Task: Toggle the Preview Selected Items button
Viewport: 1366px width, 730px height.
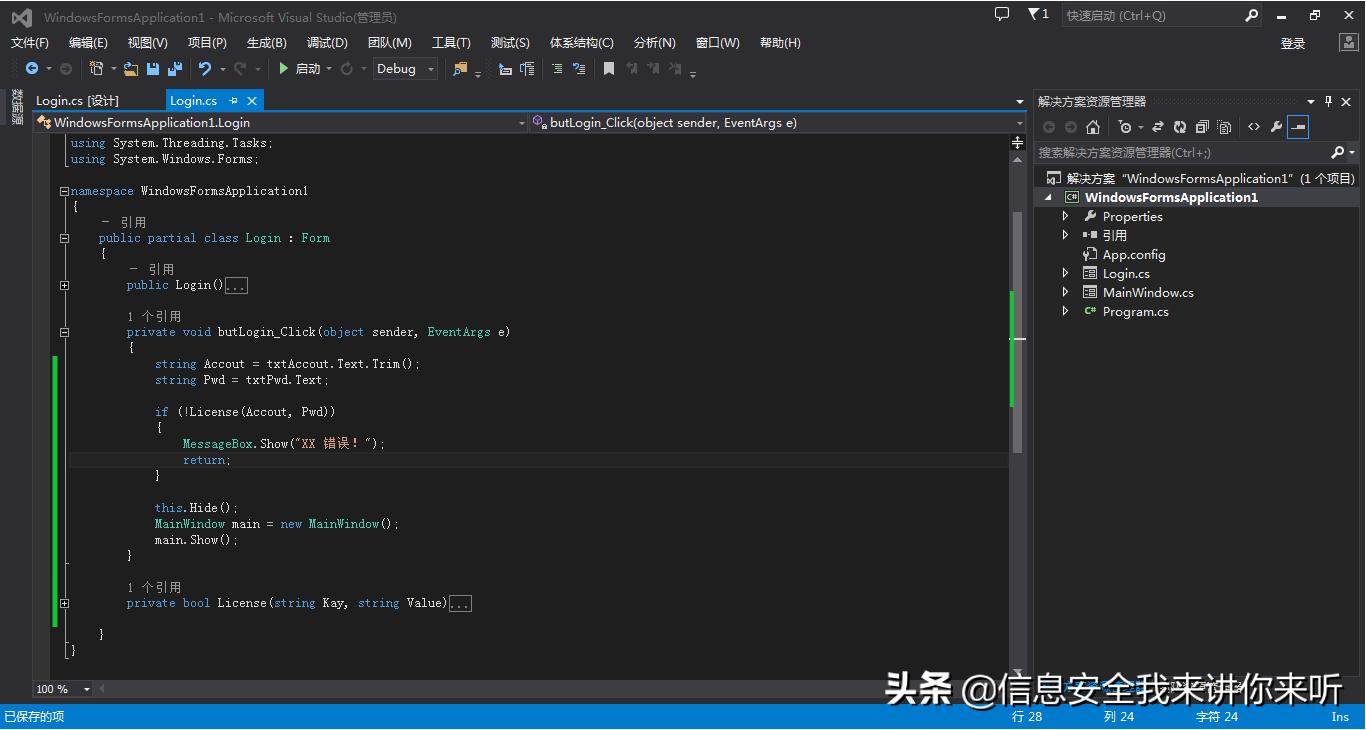Action: coord(1298,127)
